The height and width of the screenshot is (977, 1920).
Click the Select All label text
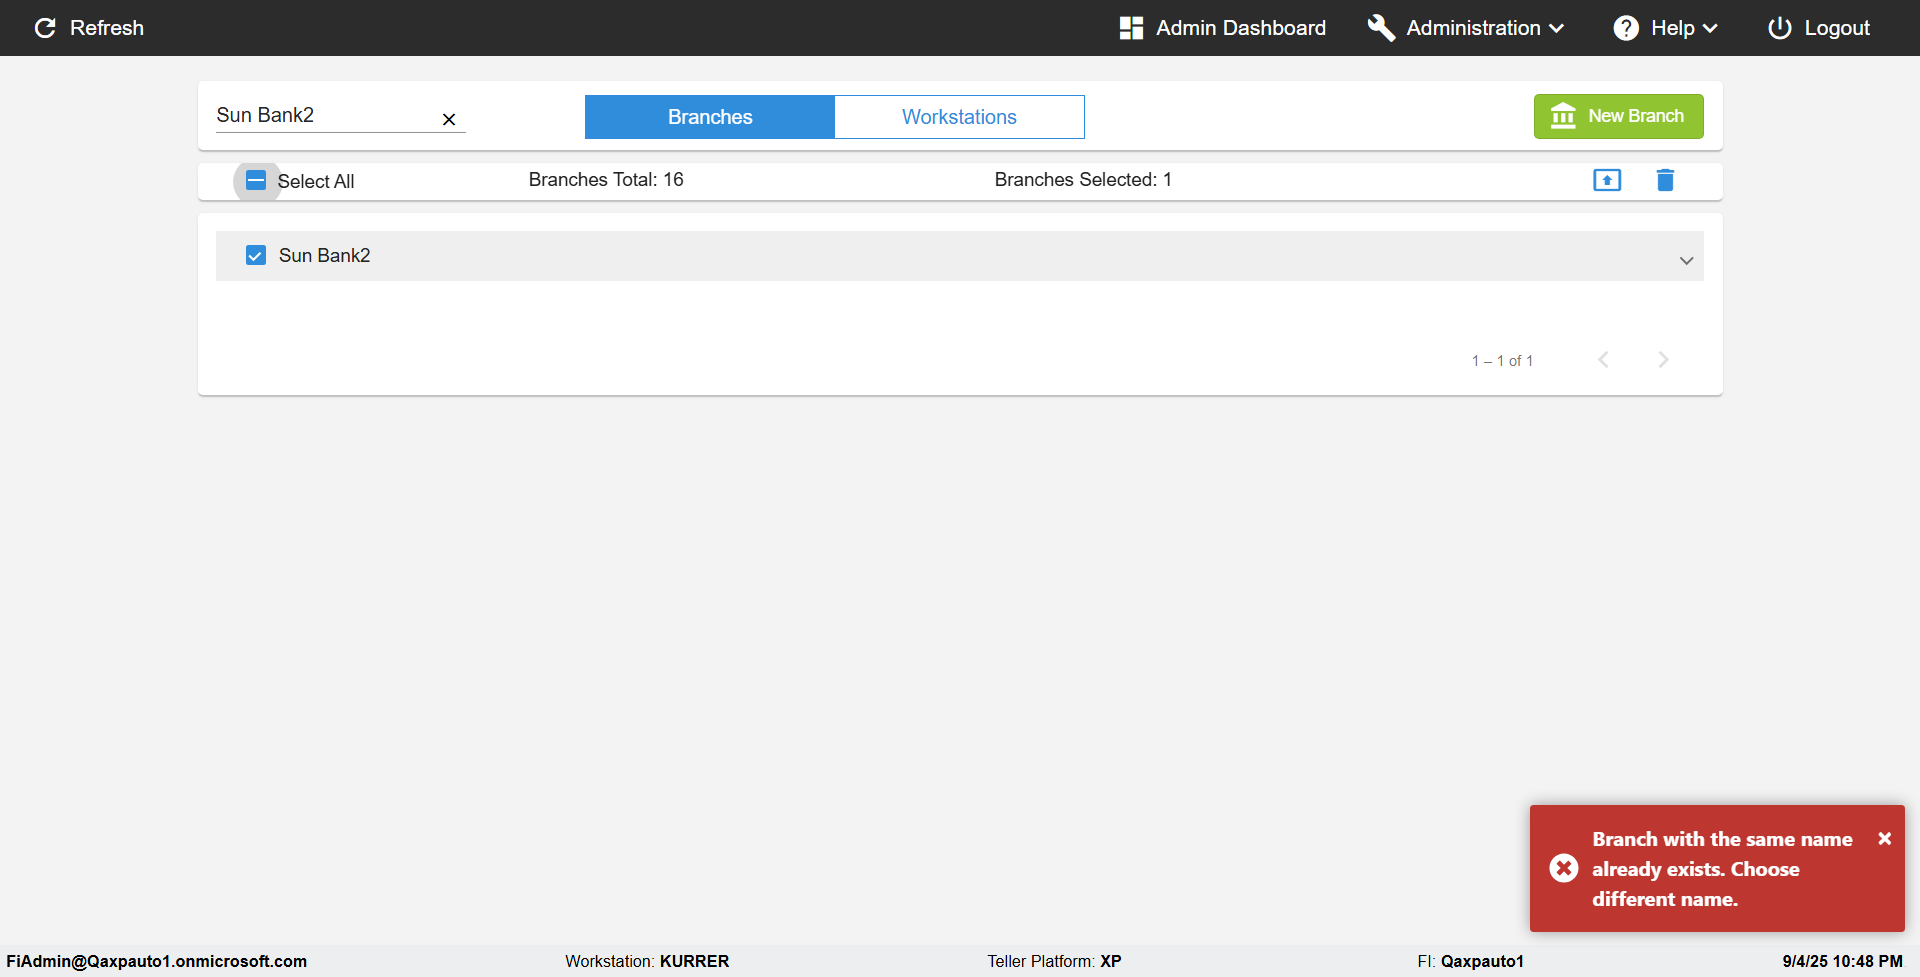click(x=316, y=181)
